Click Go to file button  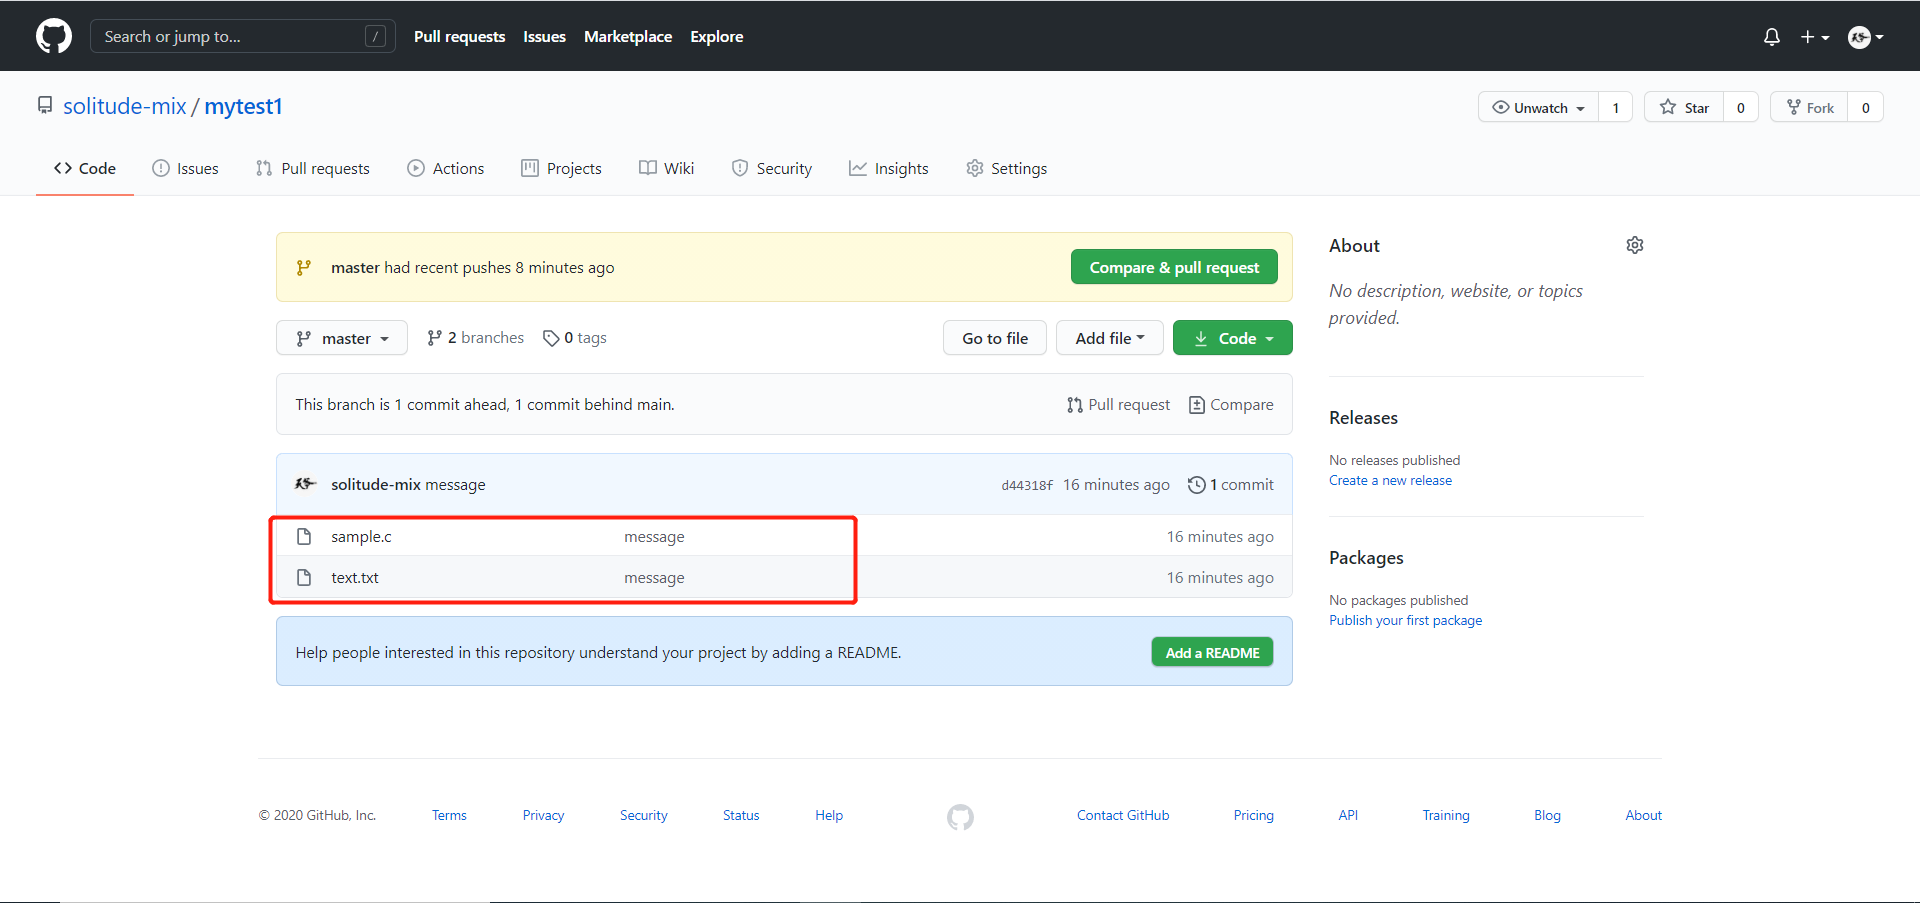click(x=995, y=338)
